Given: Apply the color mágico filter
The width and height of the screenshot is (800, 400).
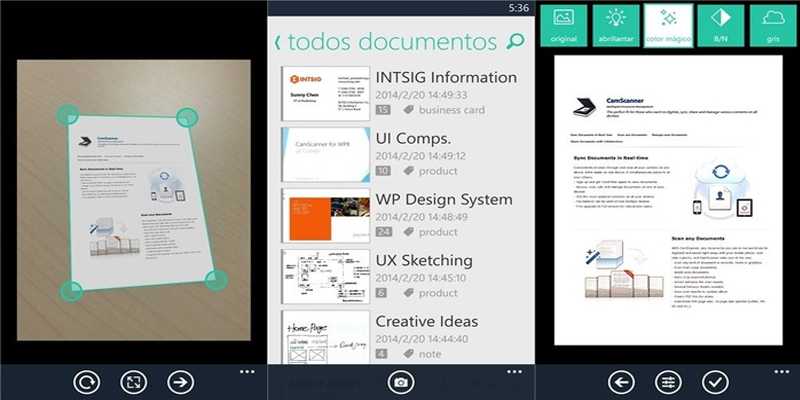Looking at the screenshot, I should click(668, 26).
